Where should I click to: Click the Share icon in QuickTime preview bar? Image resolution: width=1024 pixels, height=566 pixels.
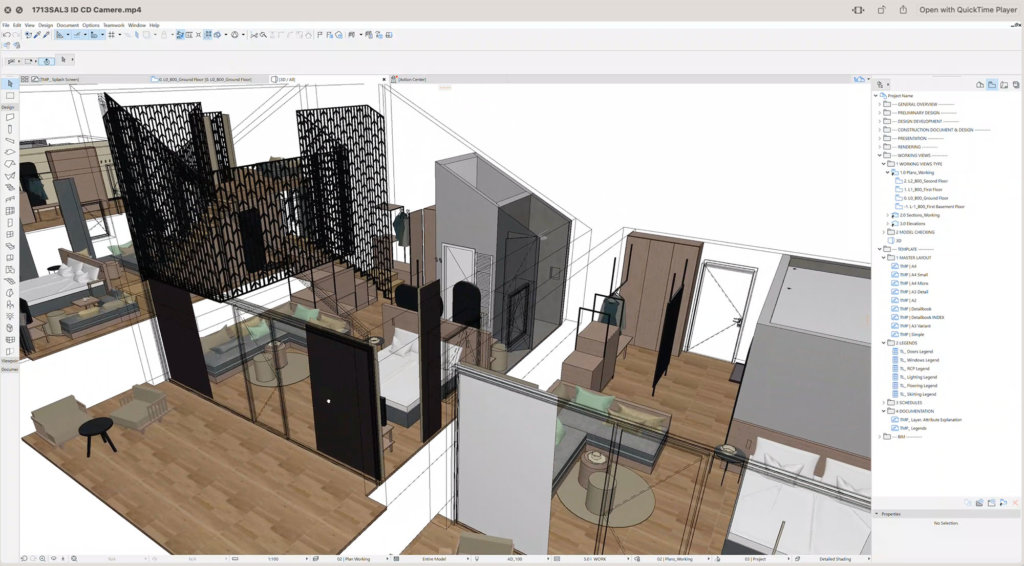tap(881, 9)
